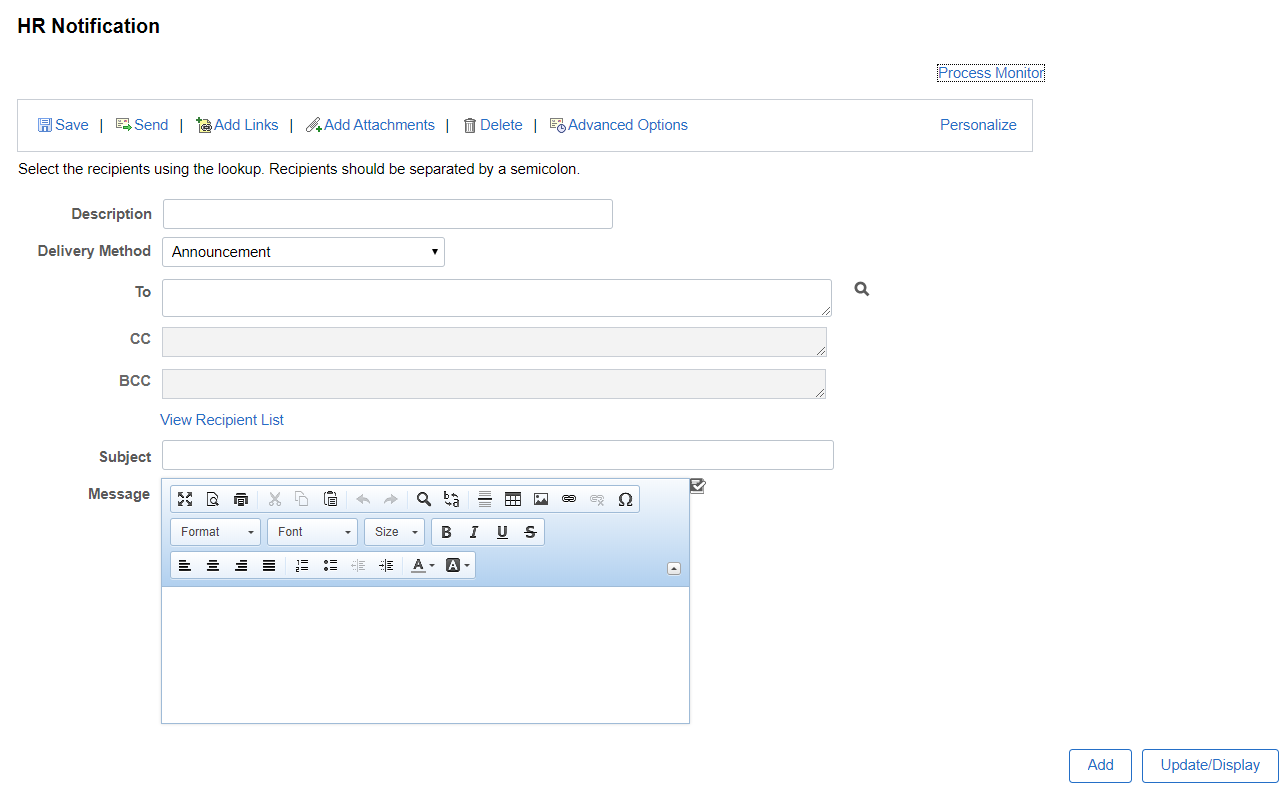Insert a bulleted list

click(330, 566)
